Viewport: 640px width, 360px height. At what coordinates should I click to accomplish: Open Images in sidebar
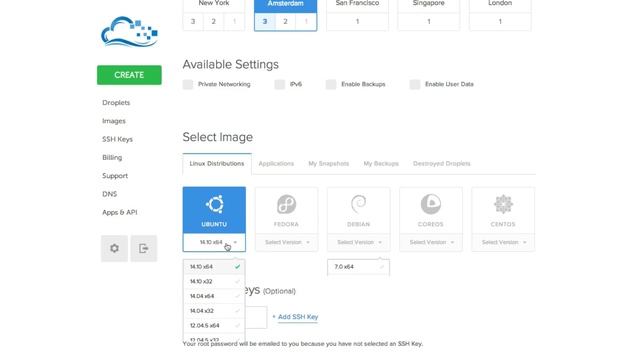pos(114,121)
